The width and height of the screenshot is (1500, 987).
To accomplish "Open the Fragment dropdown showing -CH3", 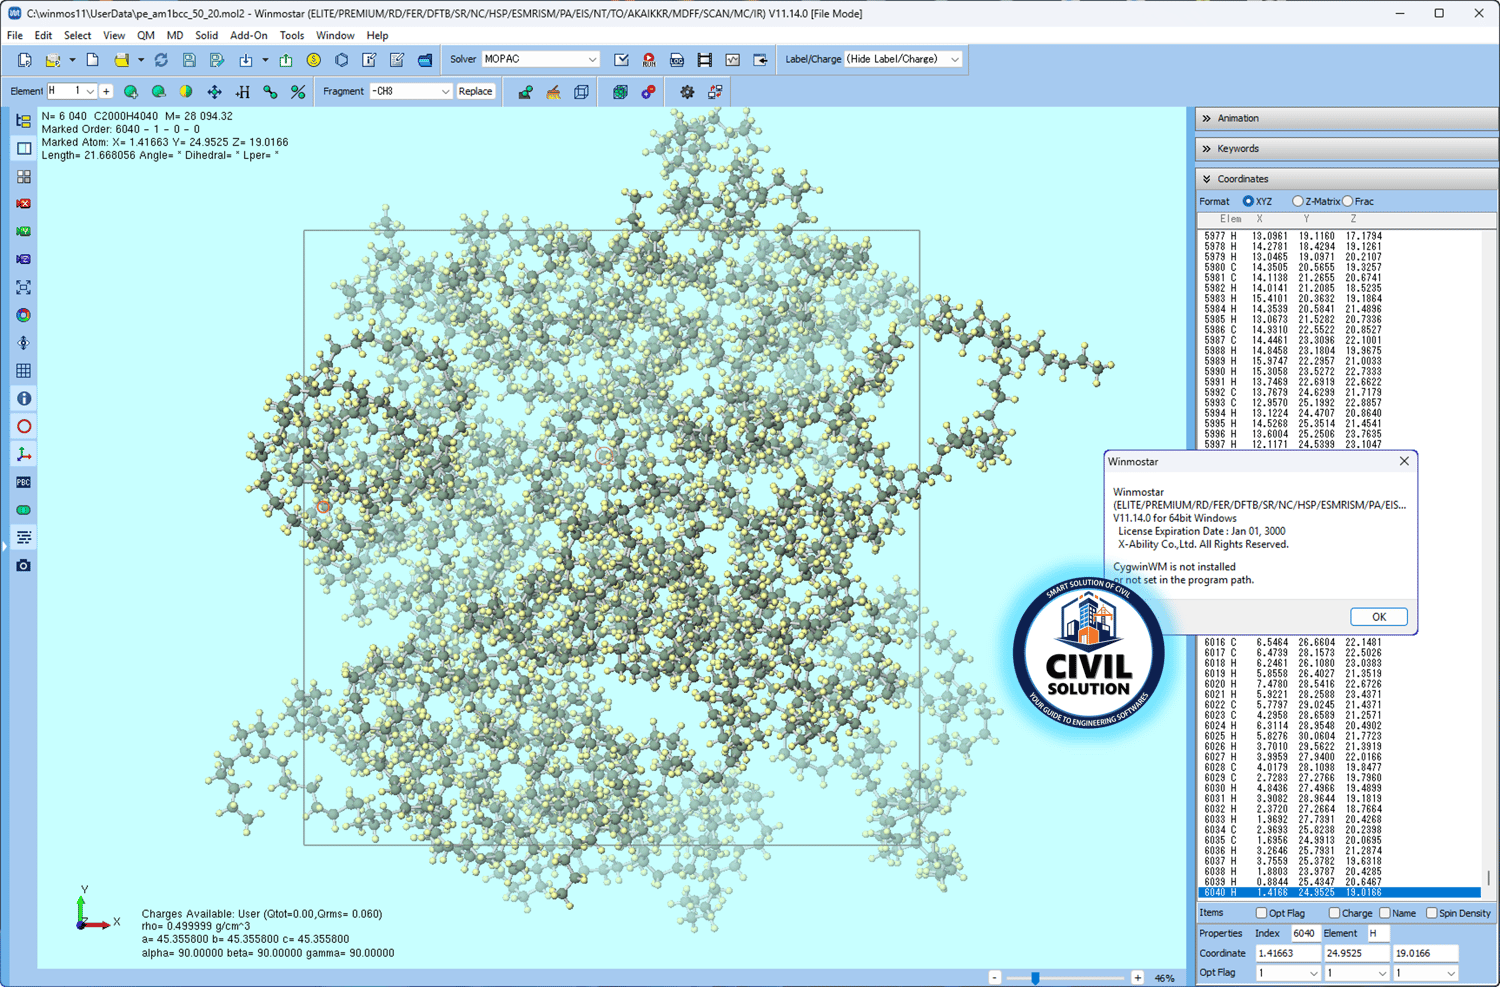I will click(410, 92).
